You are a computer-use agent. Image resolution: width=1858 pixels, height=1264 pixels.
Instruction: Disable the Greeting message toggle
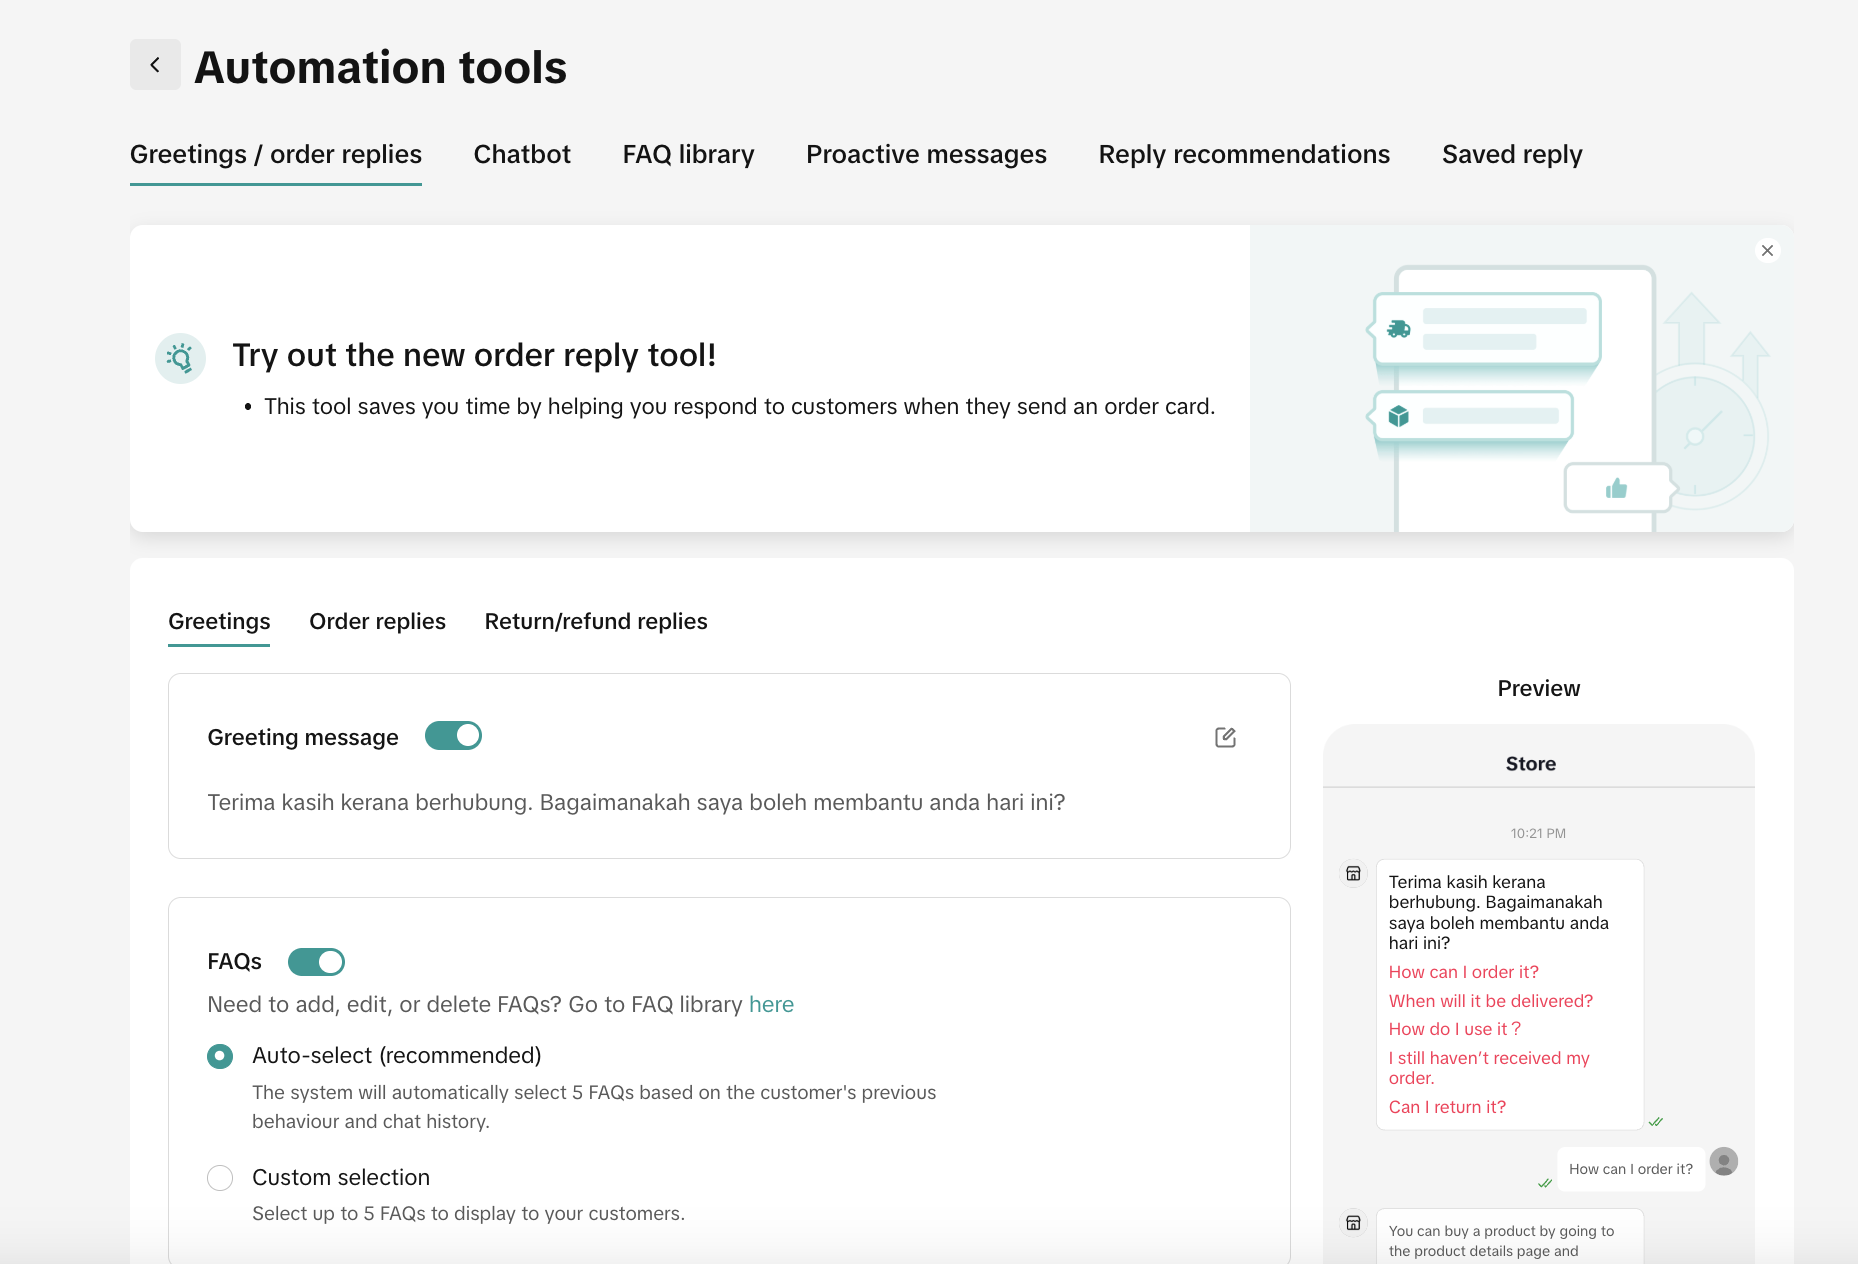453,736
